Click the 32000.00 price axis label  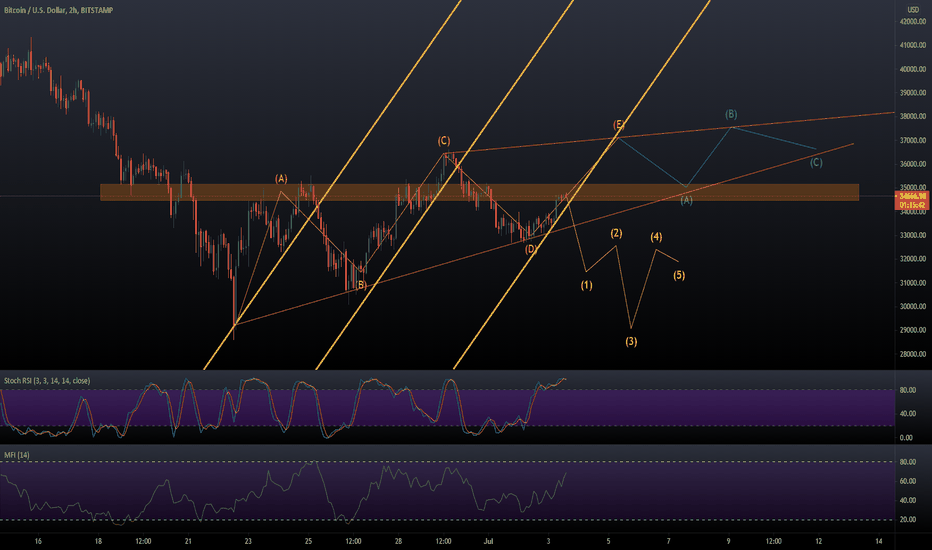pyautogui.click(x=913, y=259)
